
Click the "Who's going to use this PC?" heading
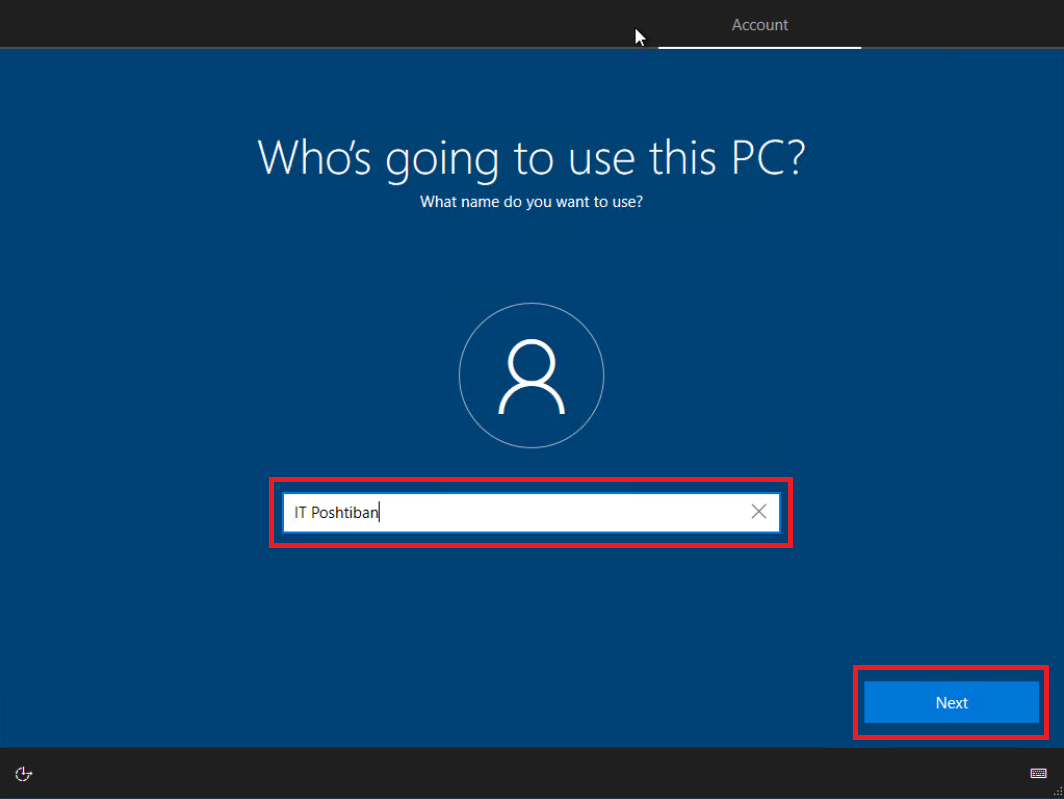tap(531, 157)
